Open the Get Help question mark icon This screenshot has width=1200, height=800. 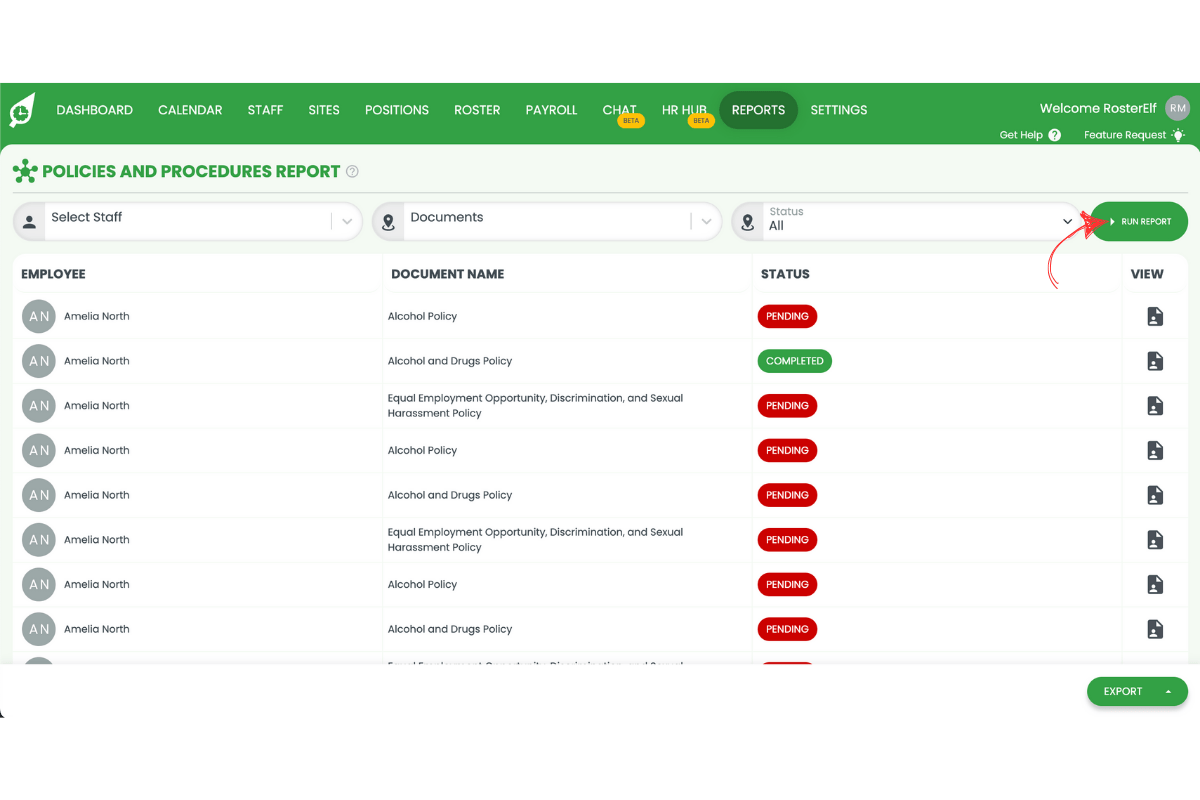[1055, 134]
